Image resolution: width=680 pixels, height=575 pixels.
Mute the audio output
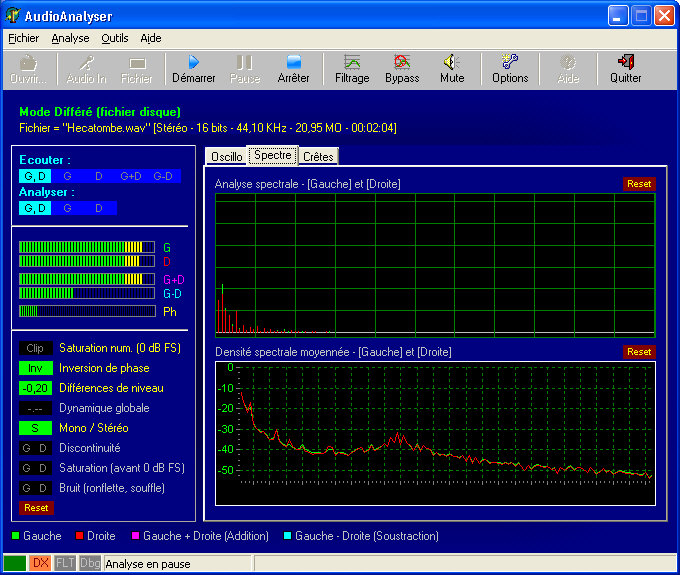pyautogui.click(x=452, y=68)
